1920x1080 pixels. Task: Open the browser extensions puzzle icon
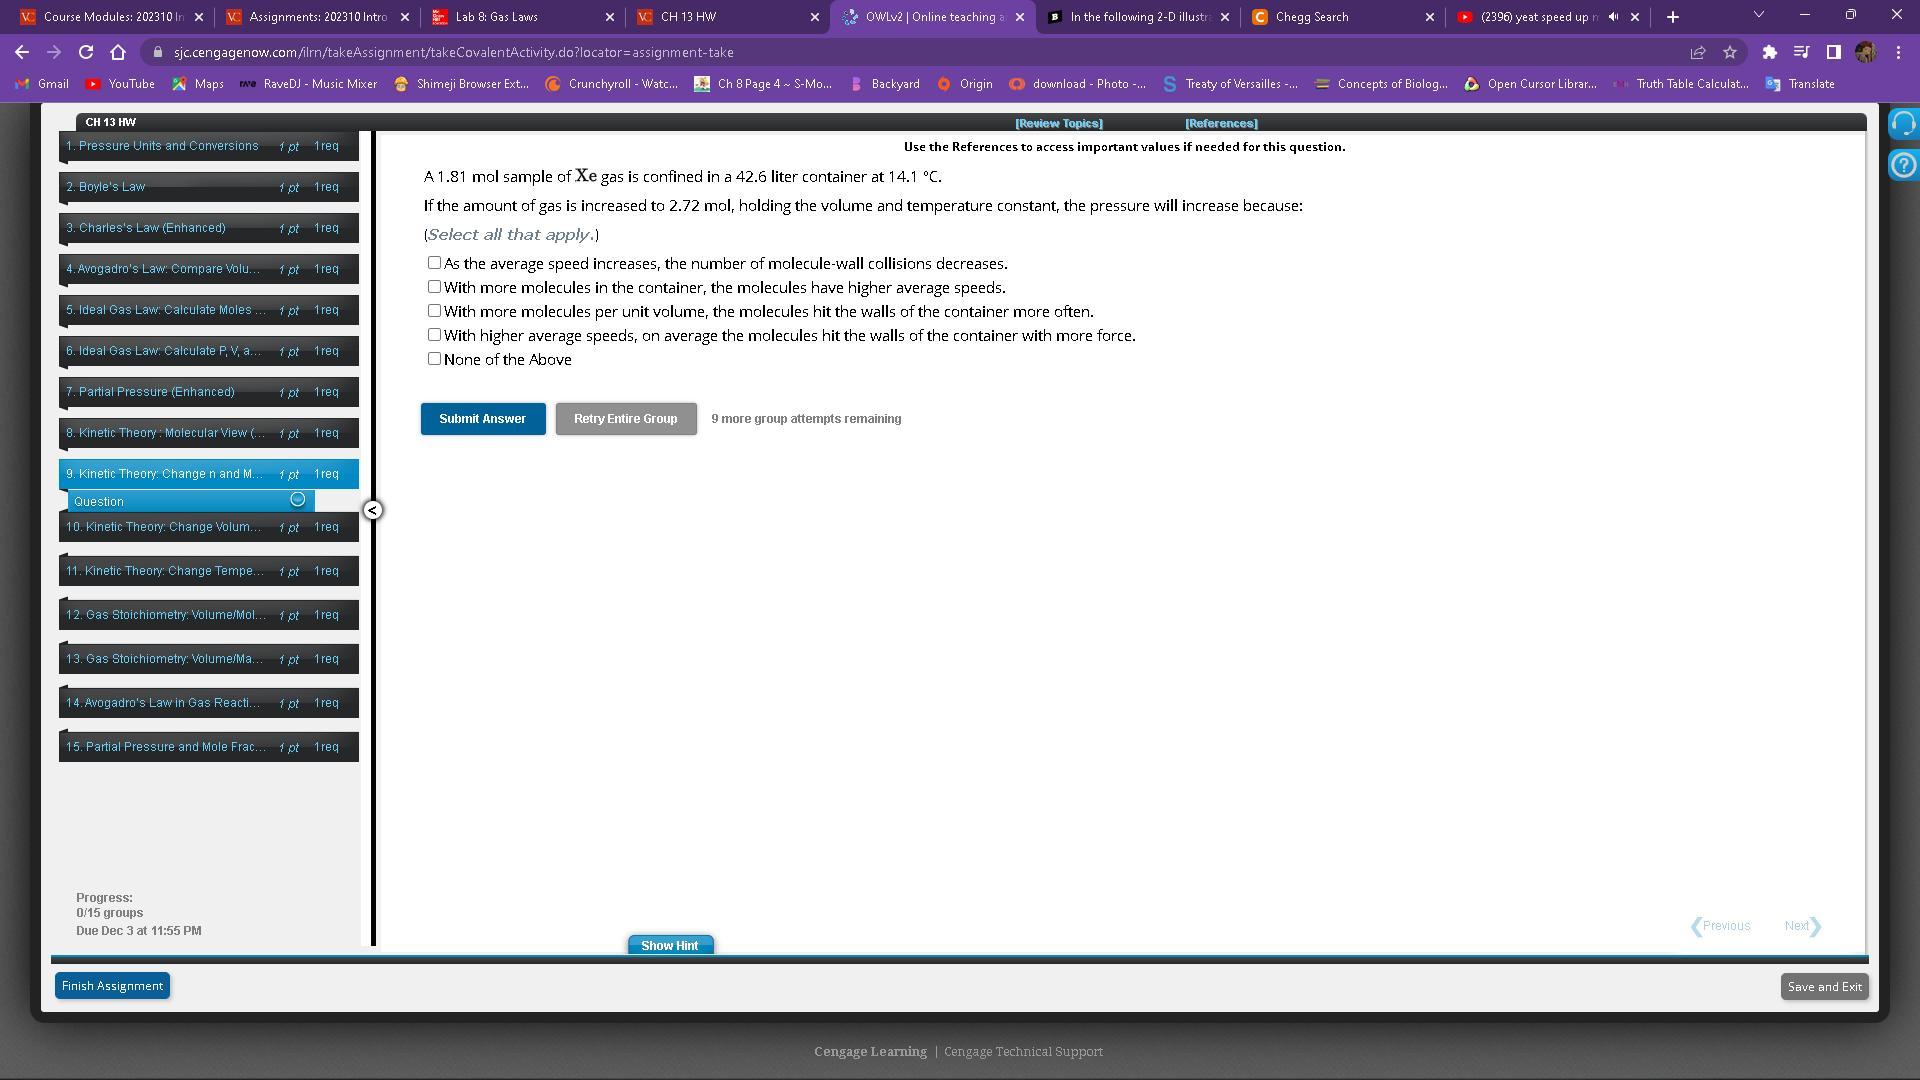tap(1769, 52)
